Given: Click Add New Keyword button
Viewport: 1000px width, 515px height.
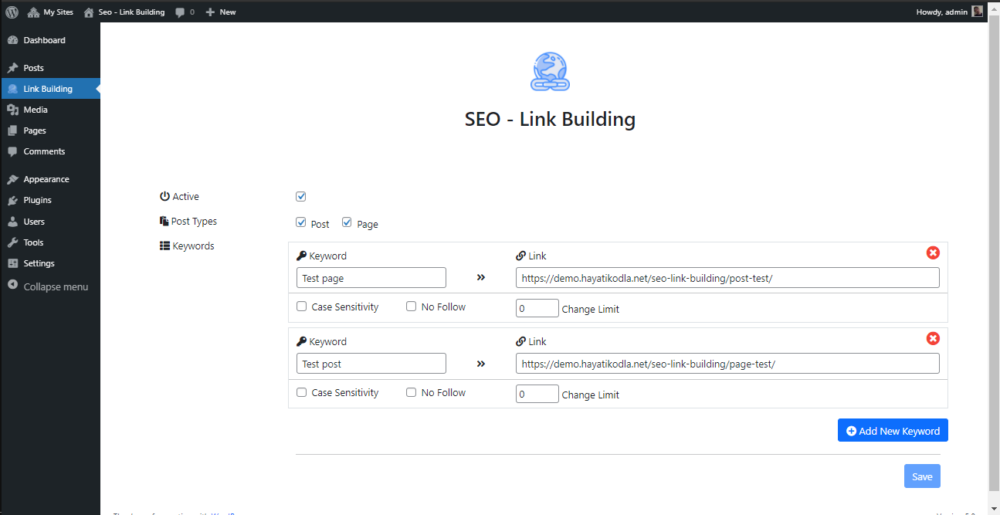Looking at the screenshot, I should [893, 430].
